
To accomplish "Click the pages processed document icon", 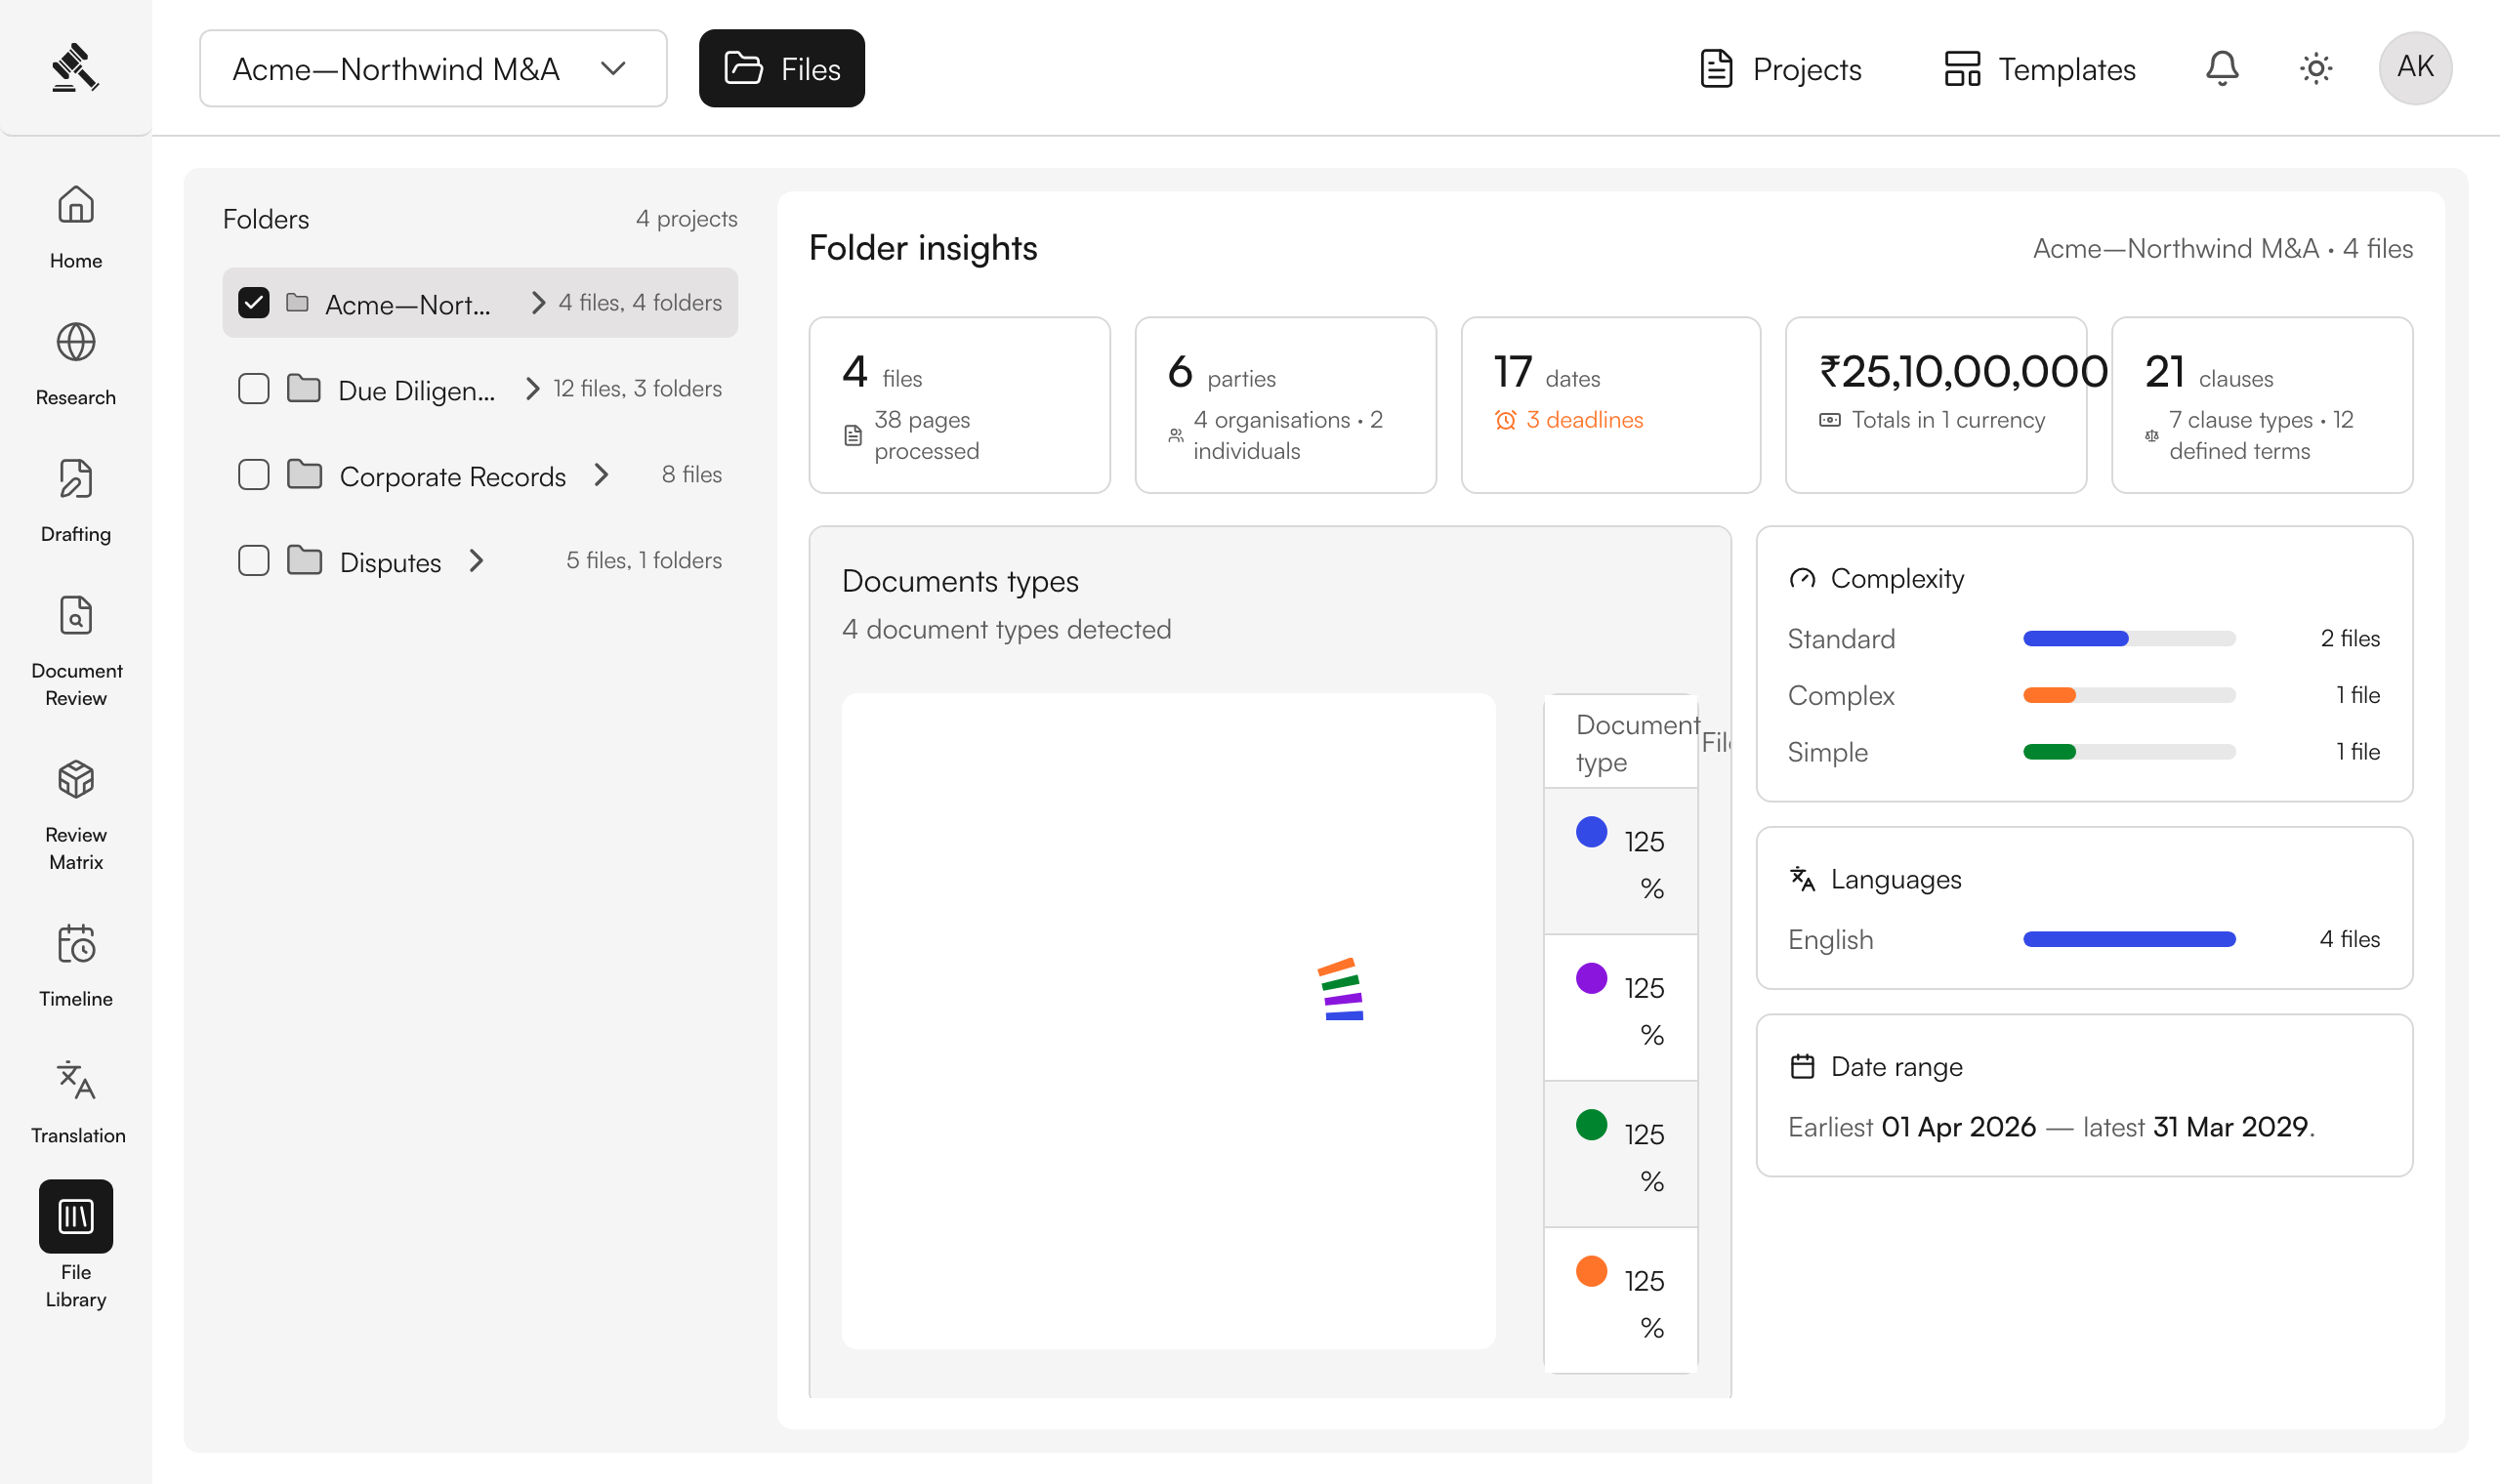I will [x=853, y=435].
